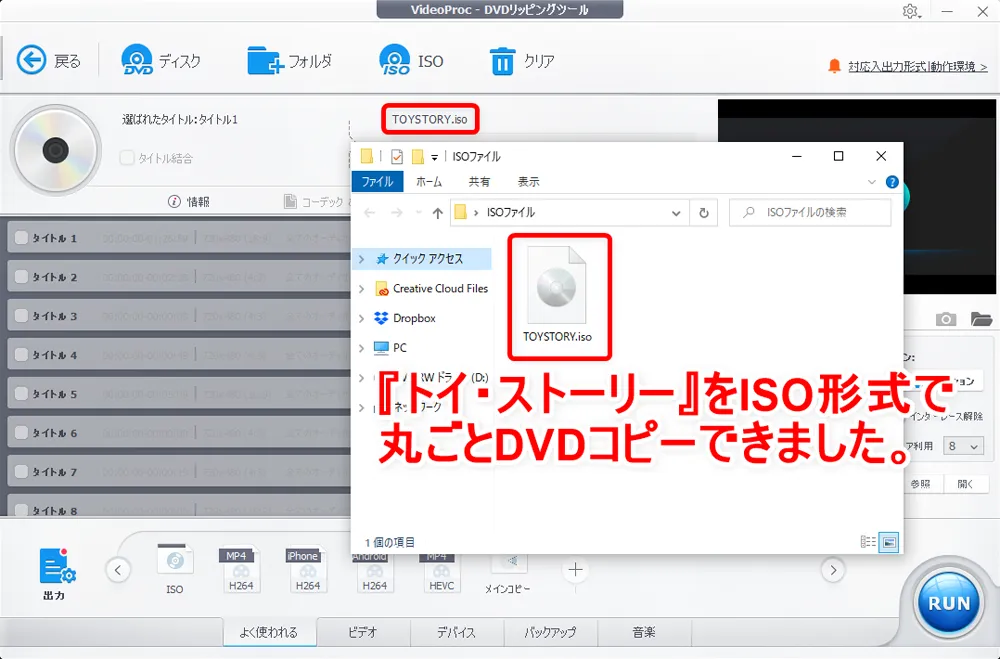
Task: Open the 出力 settings icon
Action: click(x=57, y=566)
